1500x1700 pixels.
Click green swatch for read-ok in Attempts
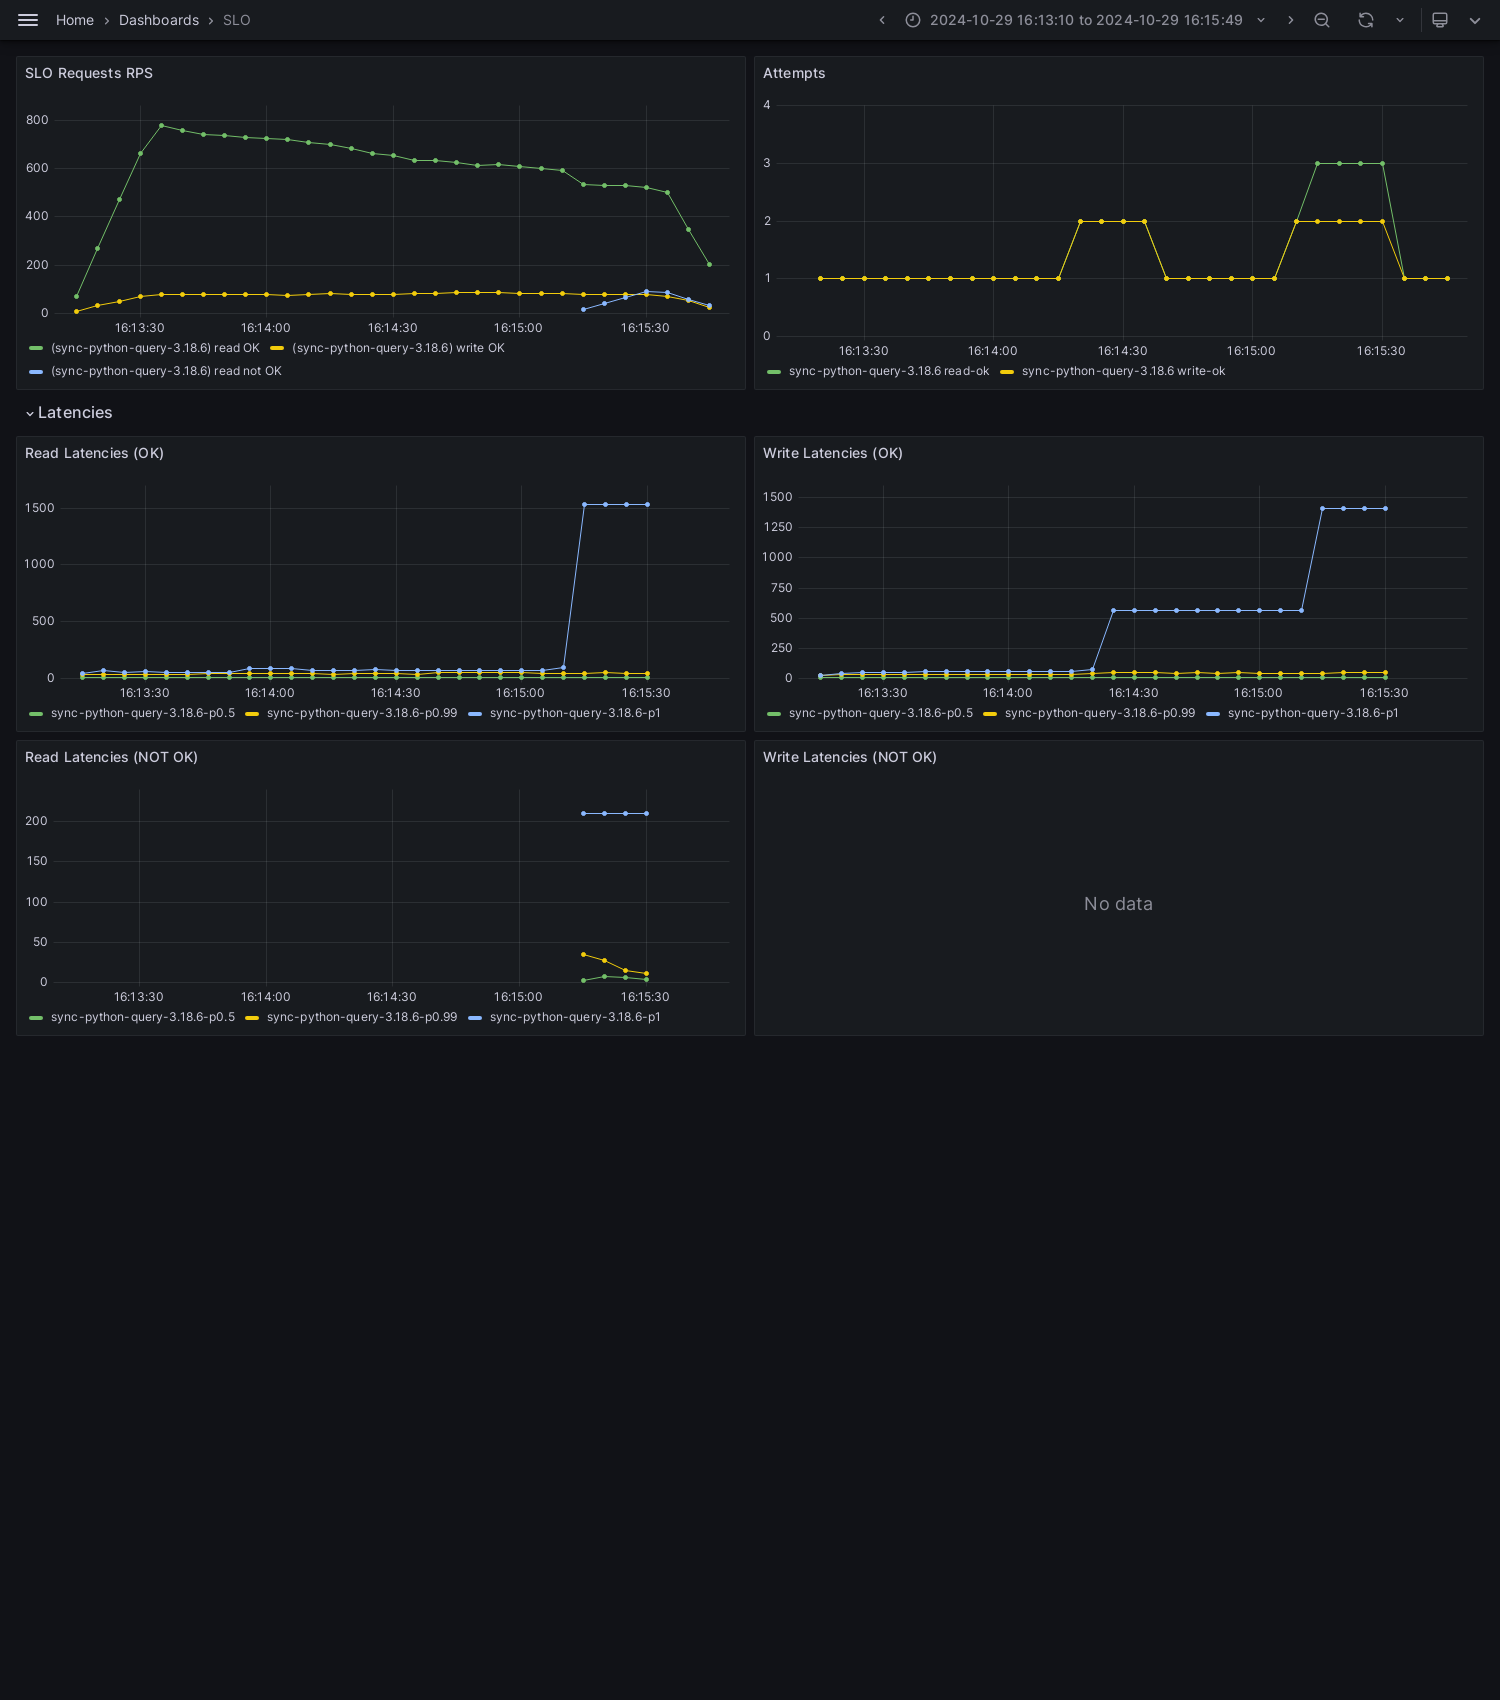pos(774,371)
